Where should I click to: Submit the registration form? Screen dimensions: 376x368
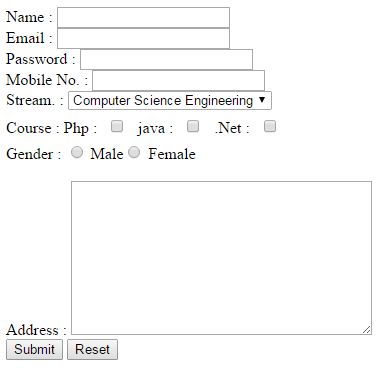pyautogui.click(x=34, y=349)
